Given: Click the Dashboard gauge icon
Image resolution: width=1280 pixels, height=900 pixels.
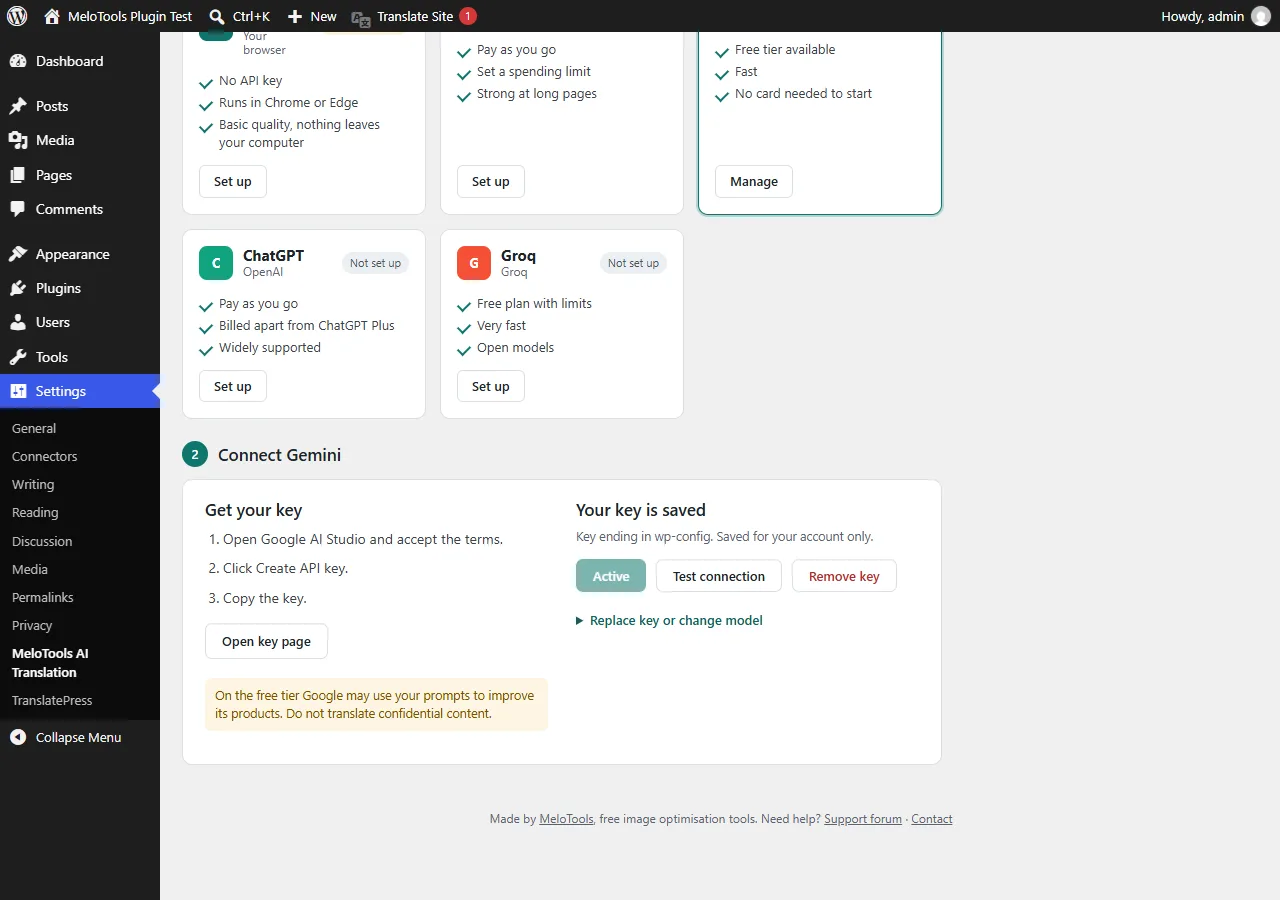Looking at the screenshot, I should 18,61.
